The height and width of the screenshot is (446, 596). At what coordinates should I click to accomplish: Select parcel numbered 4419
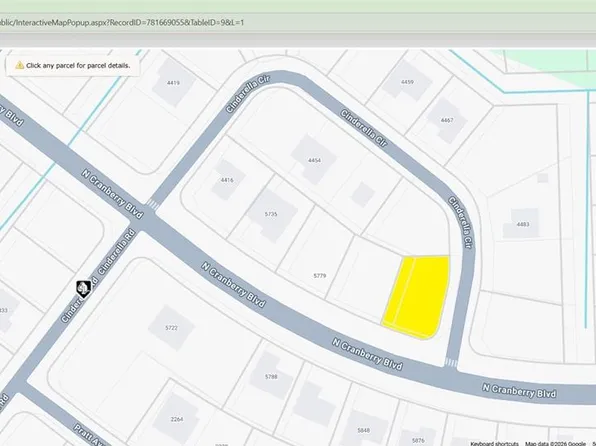(173, 83)
